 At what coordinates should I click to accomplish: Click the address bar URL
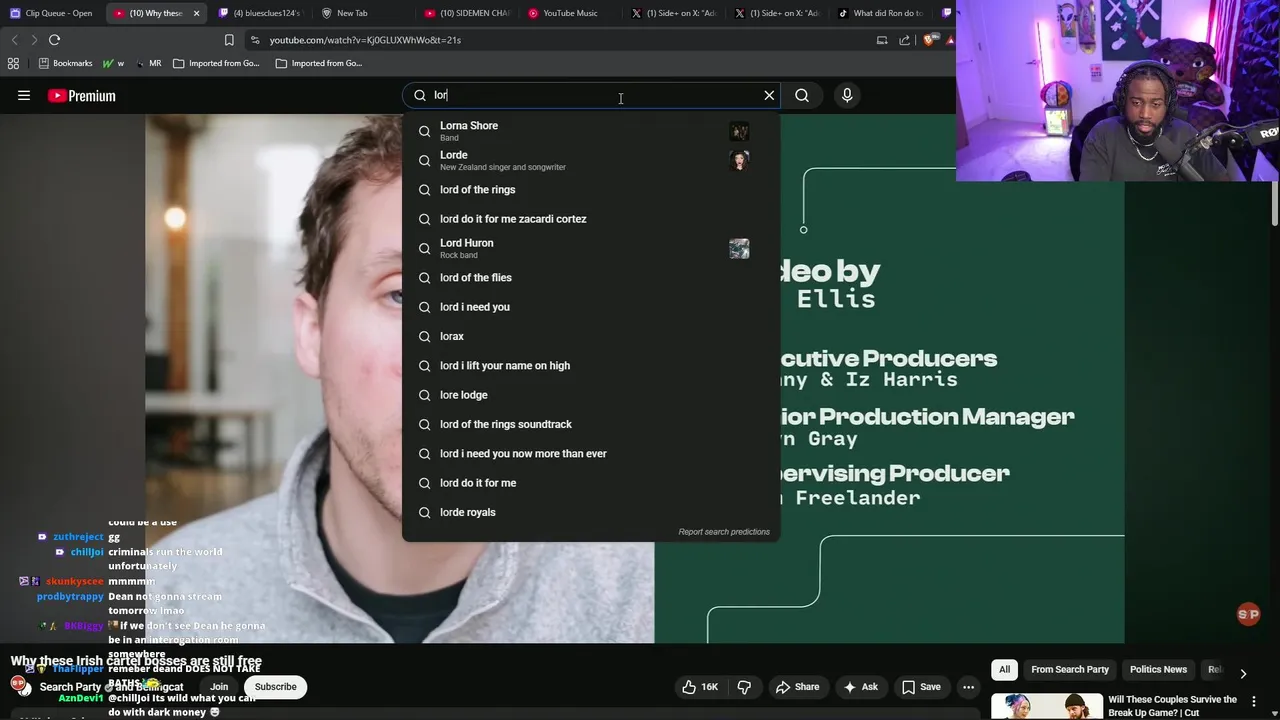365,40
